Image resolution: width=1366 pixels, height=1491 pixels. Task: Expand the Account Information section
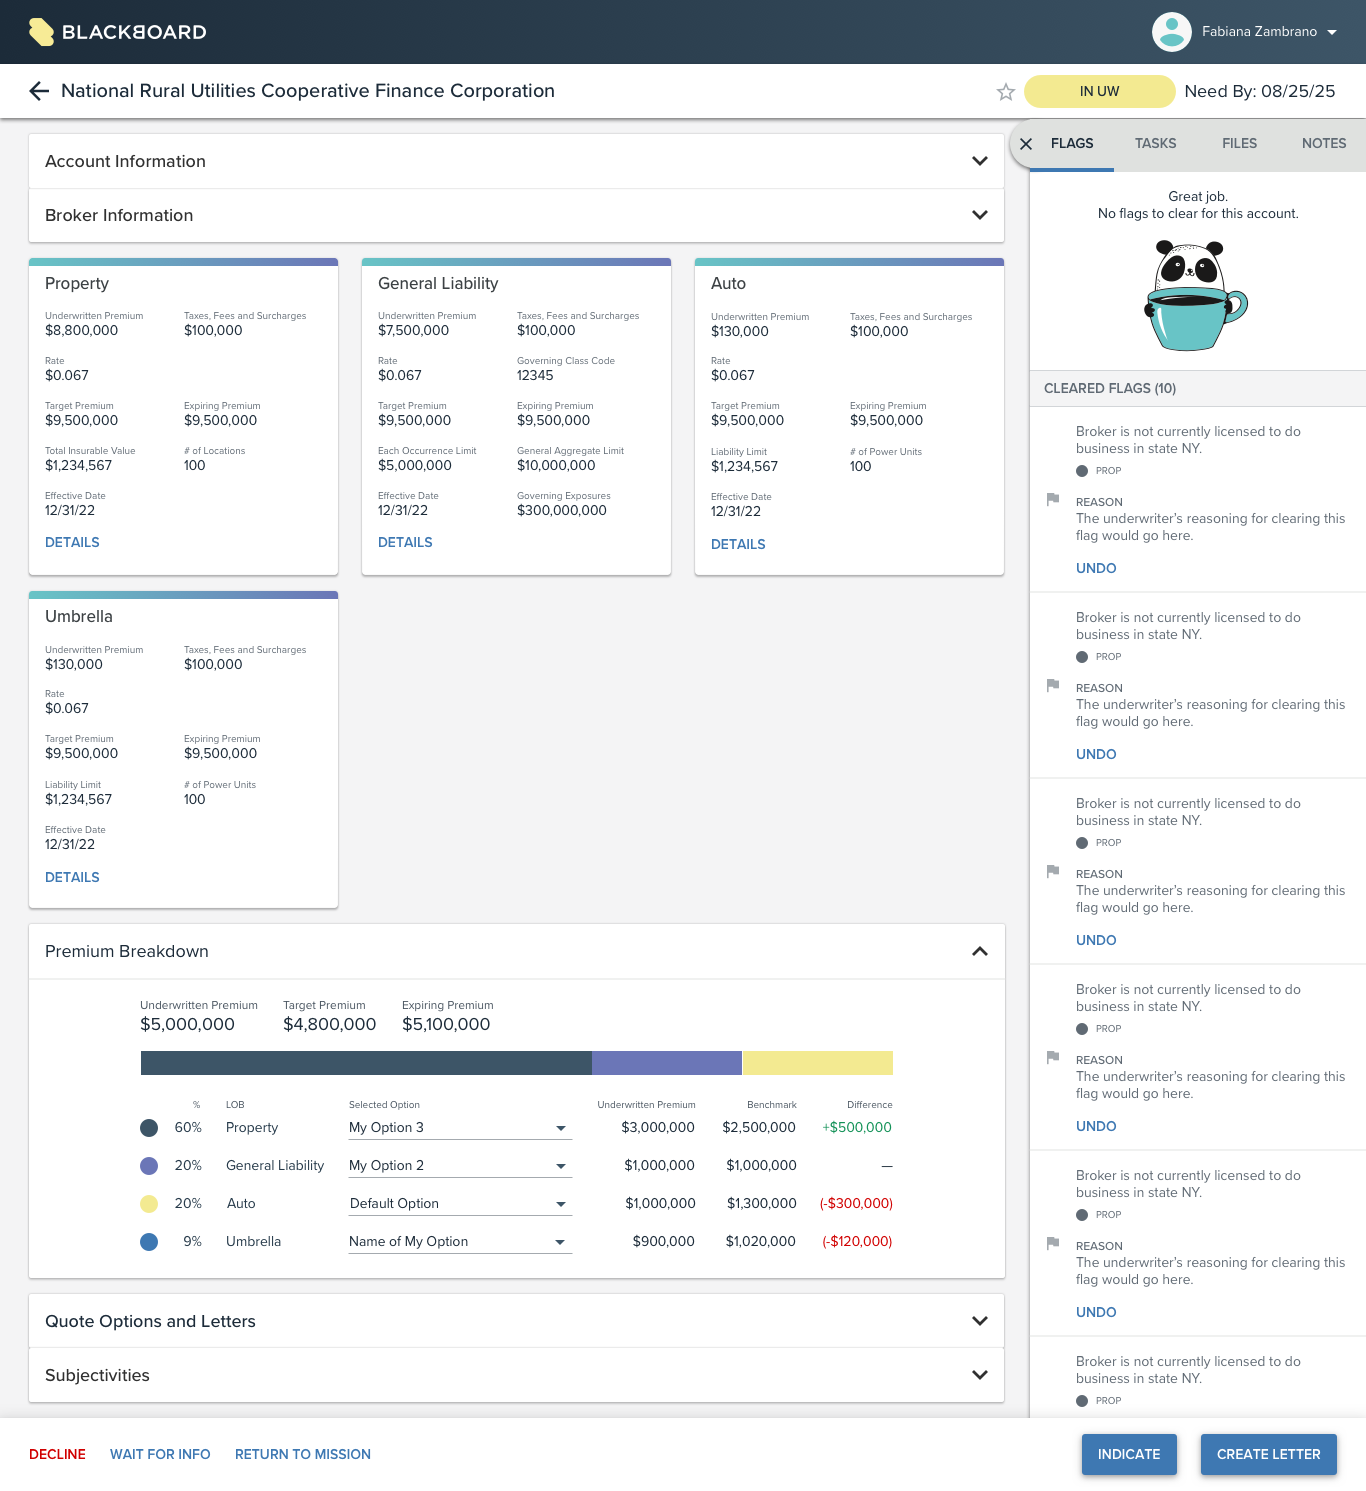(516, 161)
